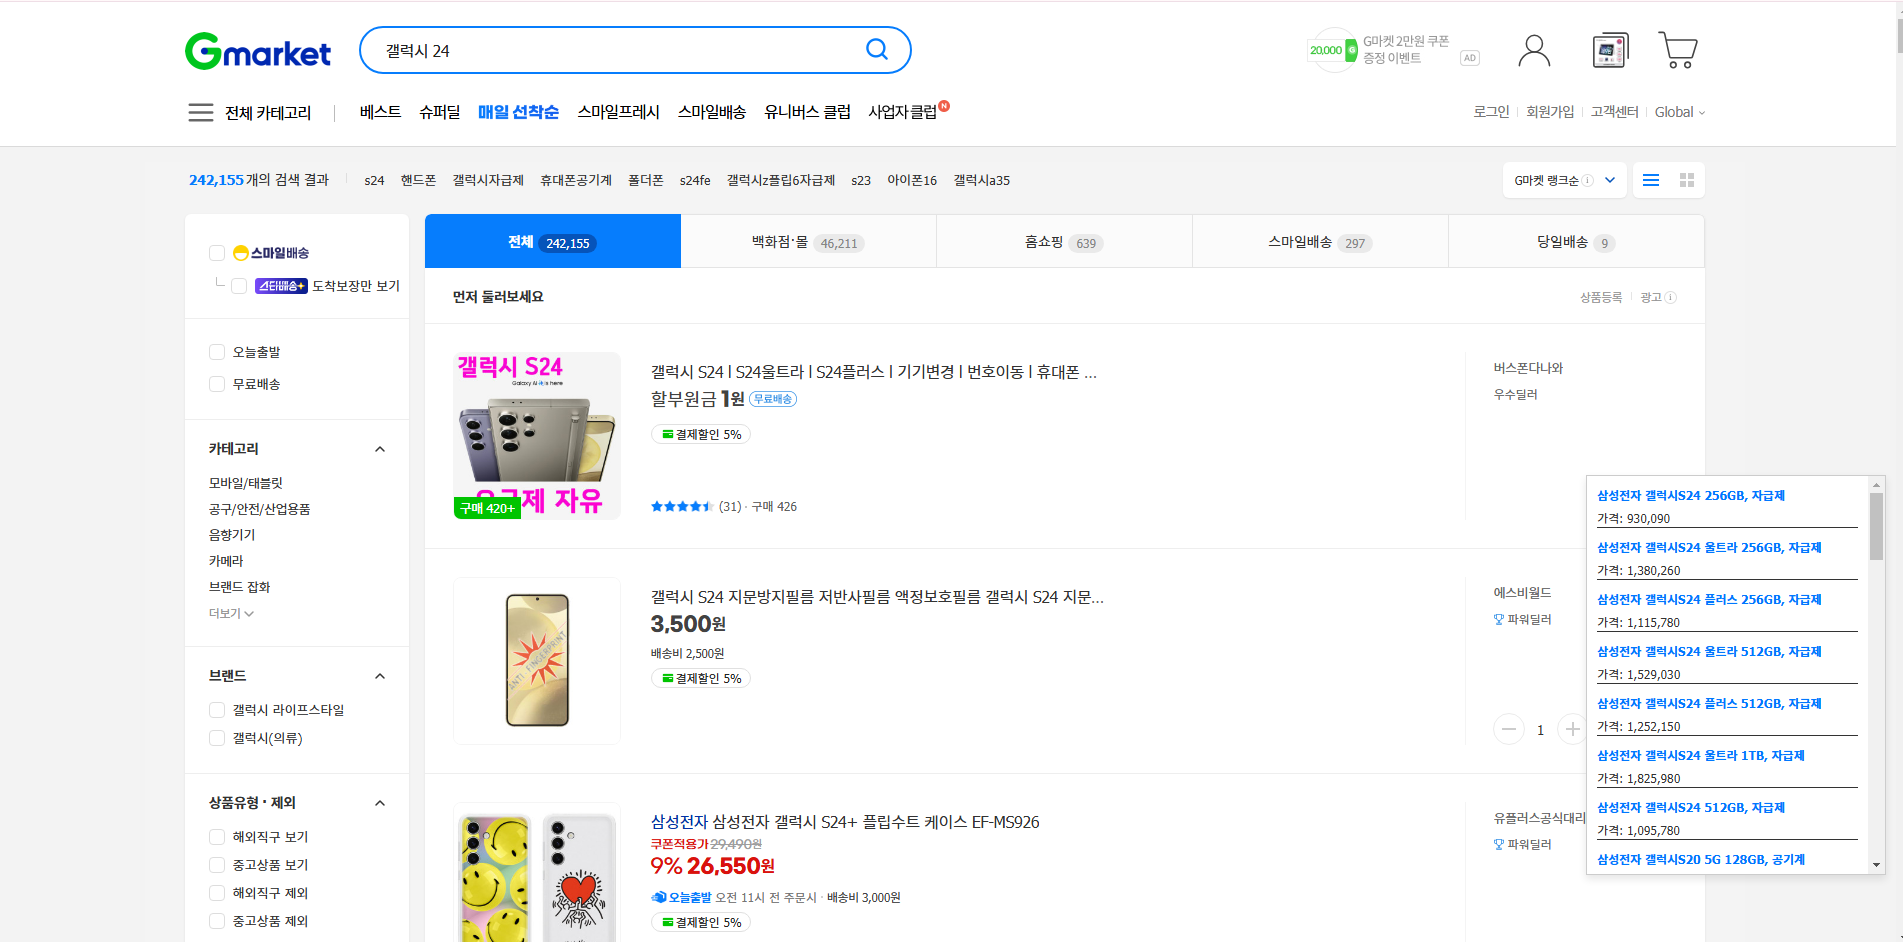Open 갤럭시S24 울트라 1TB 자급제 link

[1700, 755]
